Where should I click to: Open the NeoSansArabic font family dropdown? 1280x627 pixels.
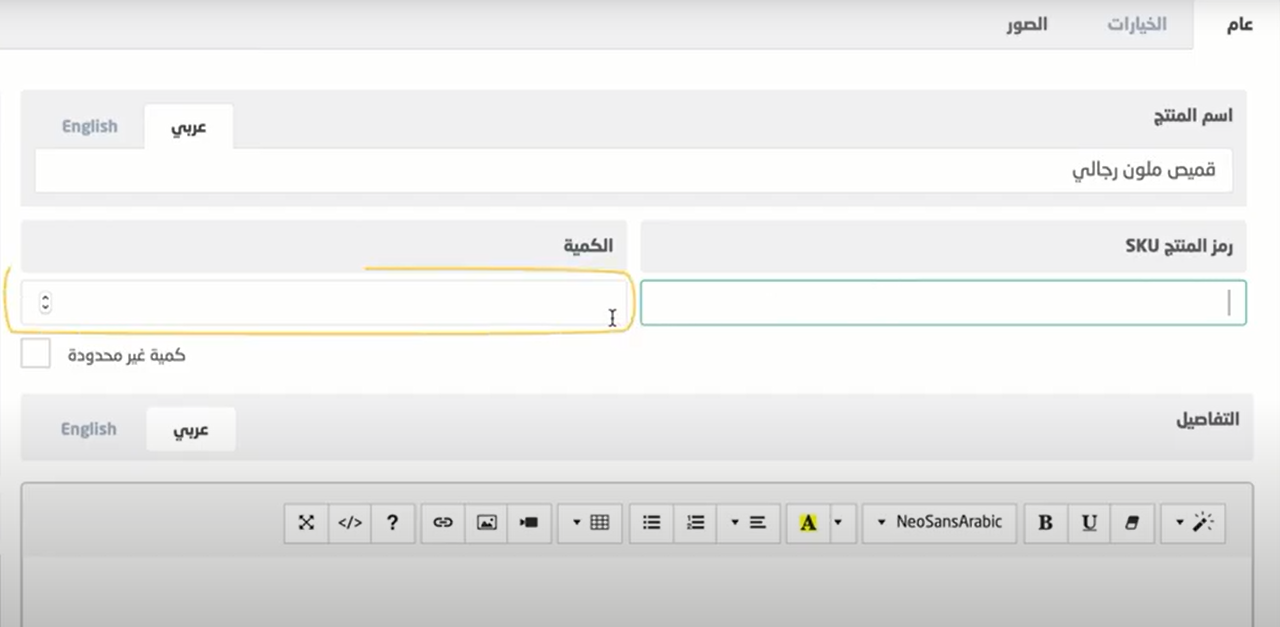[939, 522]
